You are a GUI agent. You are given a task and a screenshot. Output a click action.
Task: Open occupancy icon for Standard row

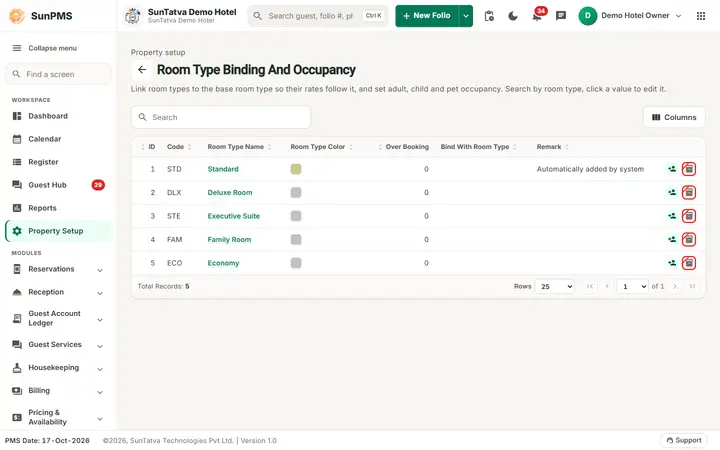click(672, 169)
